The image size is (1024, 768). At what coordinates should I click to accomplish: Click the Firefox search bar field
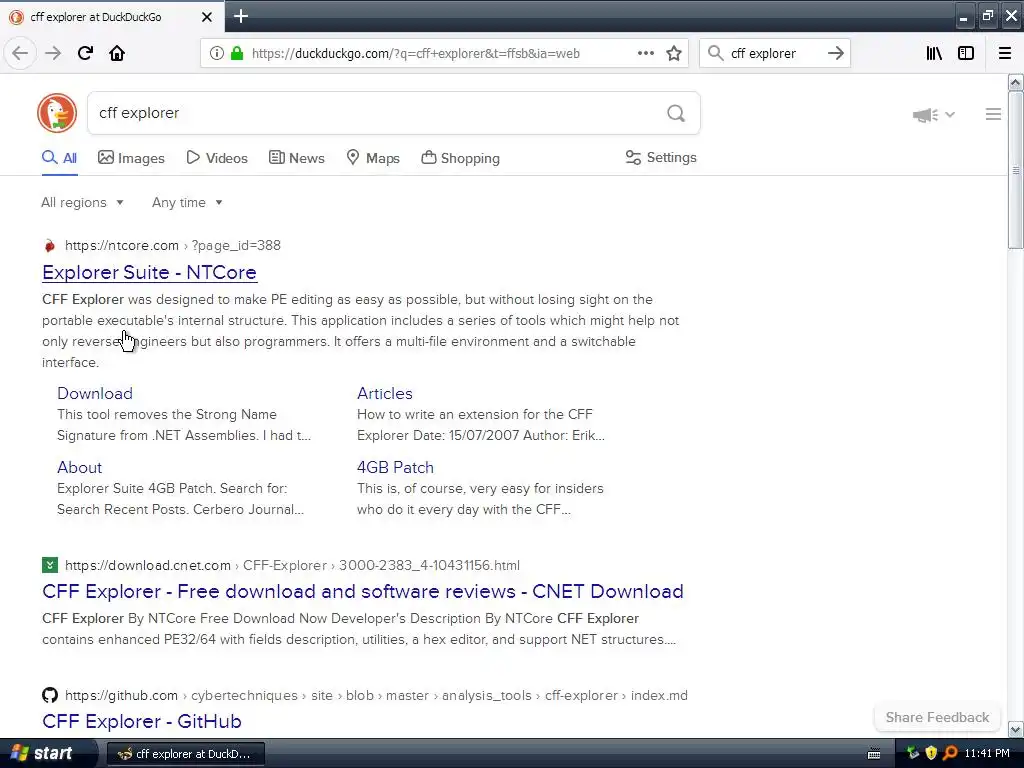pyautogui.click(x=775, y=54)
